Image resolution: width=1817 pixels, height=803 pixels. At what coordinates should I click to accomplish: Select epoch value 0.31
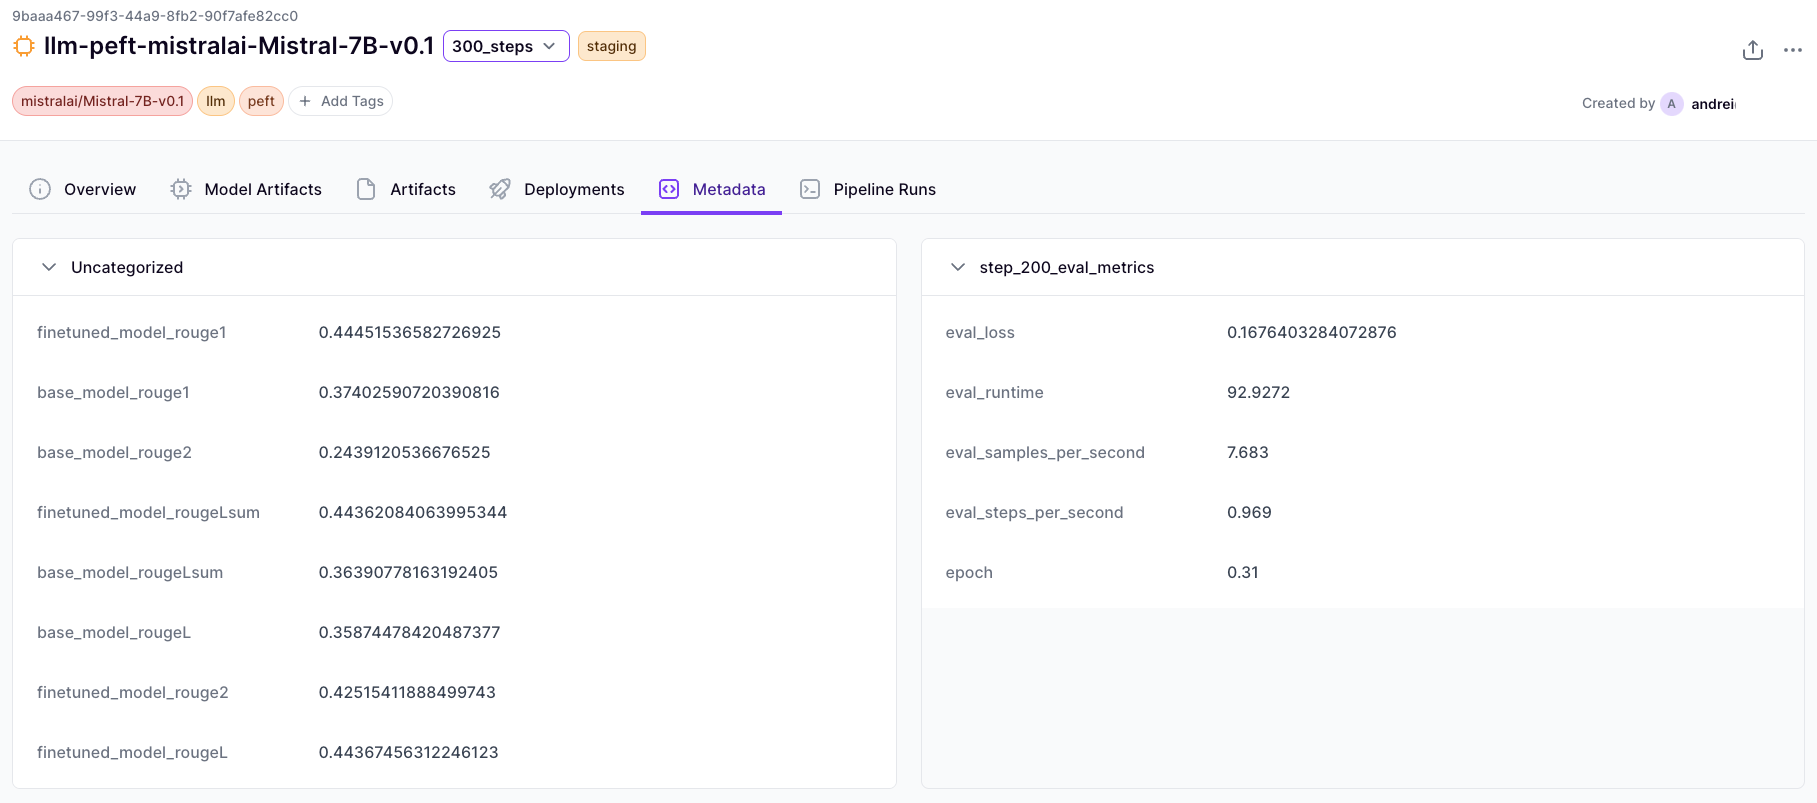pyautogui.click(x=1243, y=572)
